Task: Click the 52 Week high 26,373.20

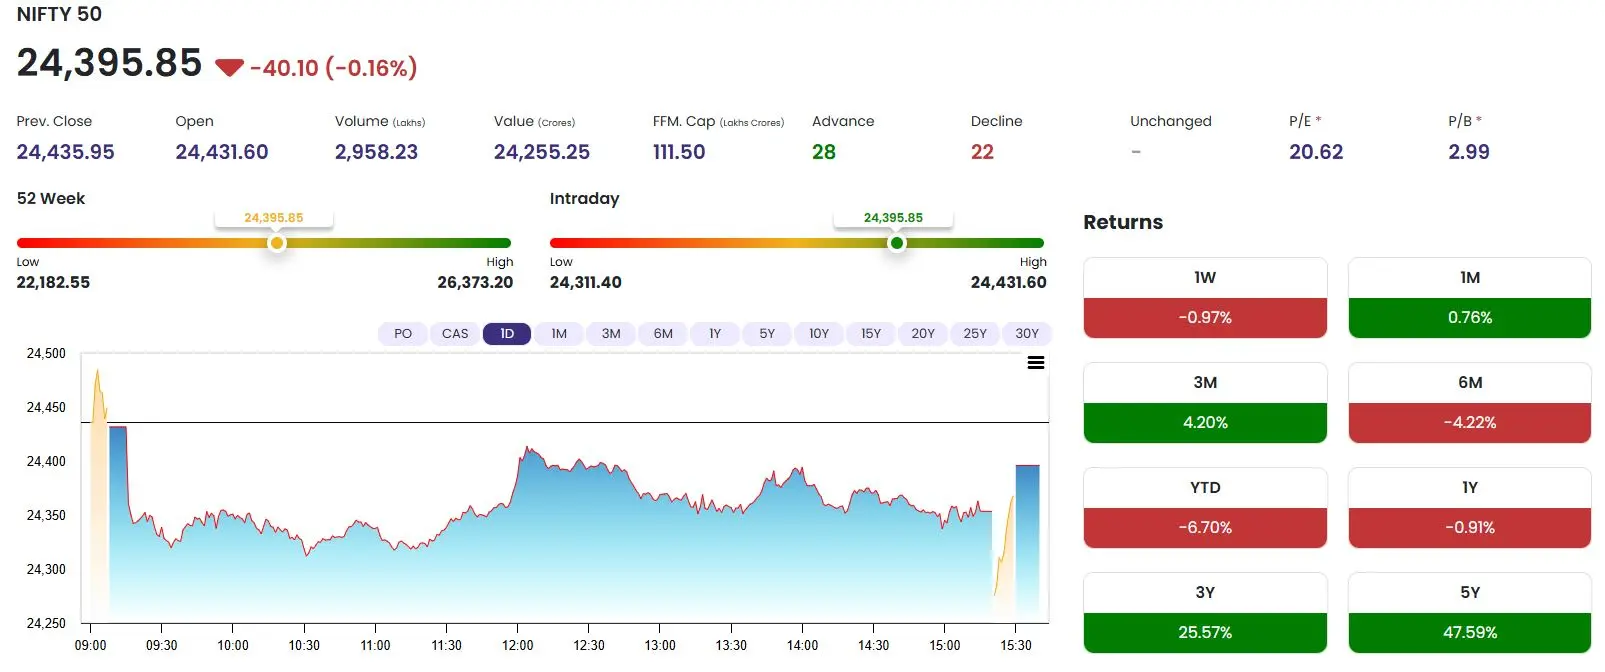Action: [x=475, y=283]
